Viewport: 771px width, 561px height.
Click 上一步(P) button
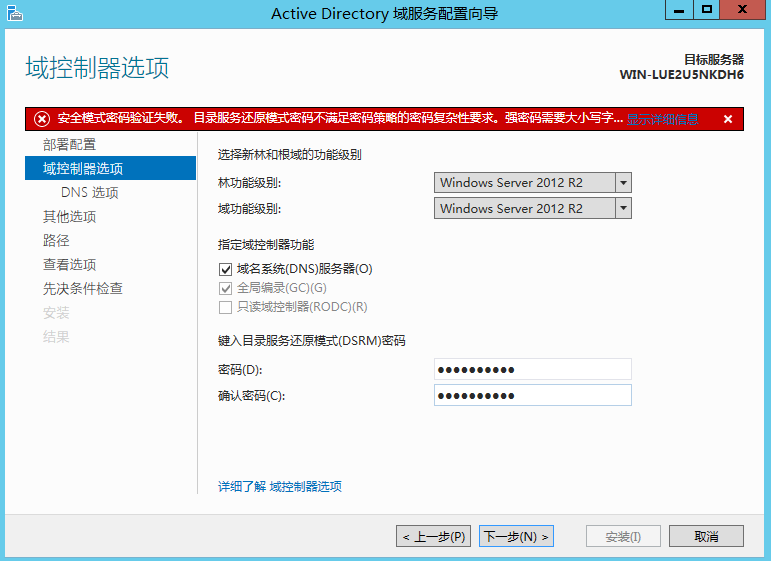point(434,536)
